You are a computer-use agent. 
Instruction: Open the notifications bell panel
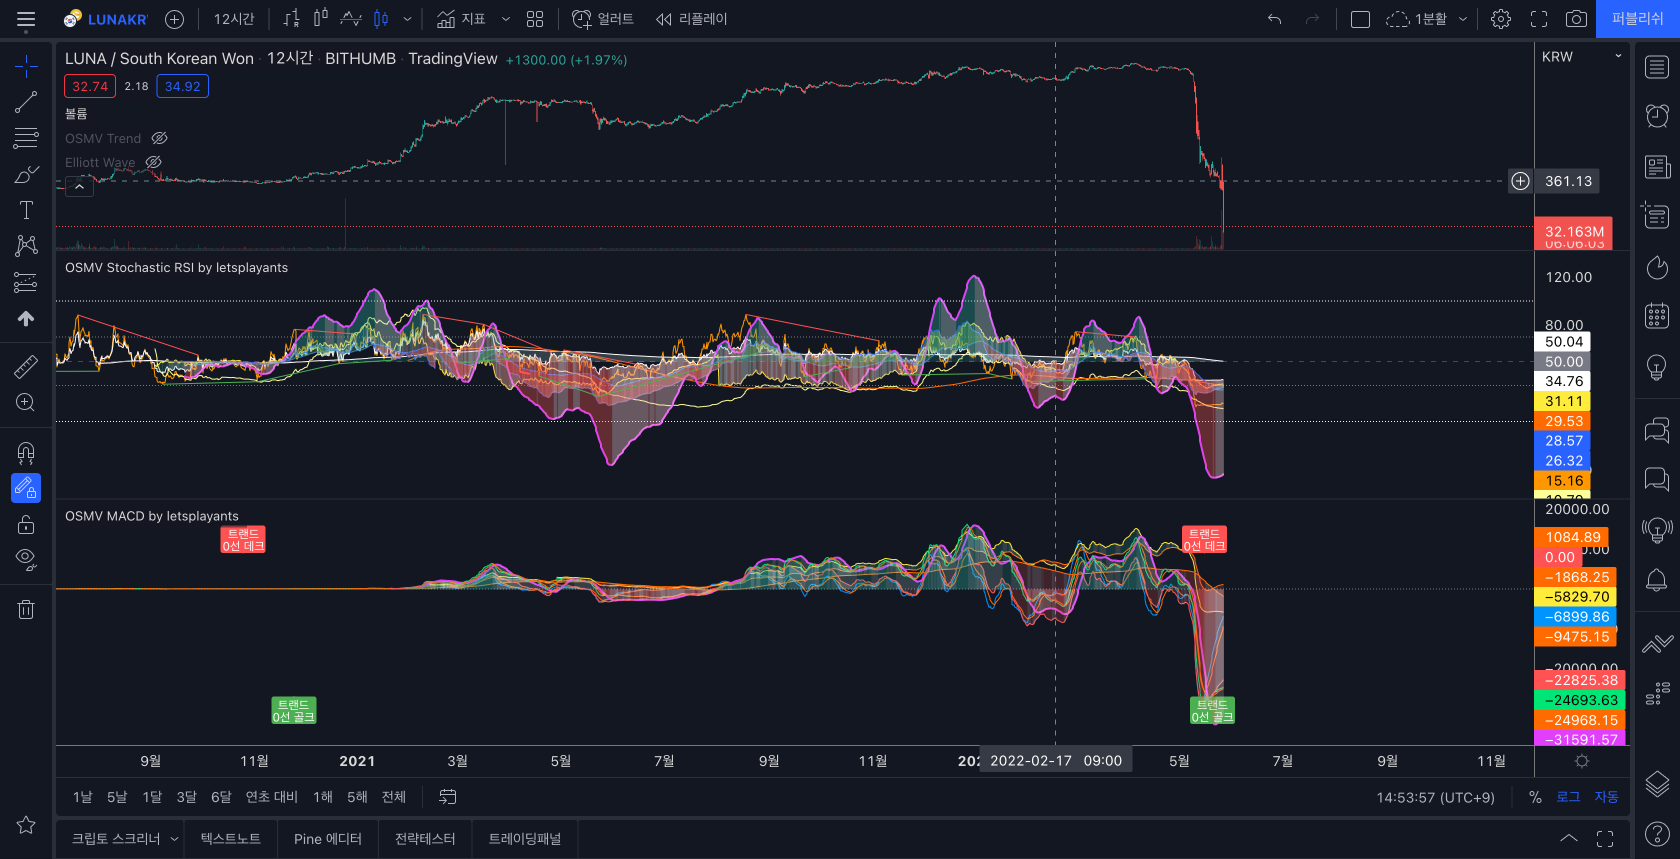(x=1657, y=579)
